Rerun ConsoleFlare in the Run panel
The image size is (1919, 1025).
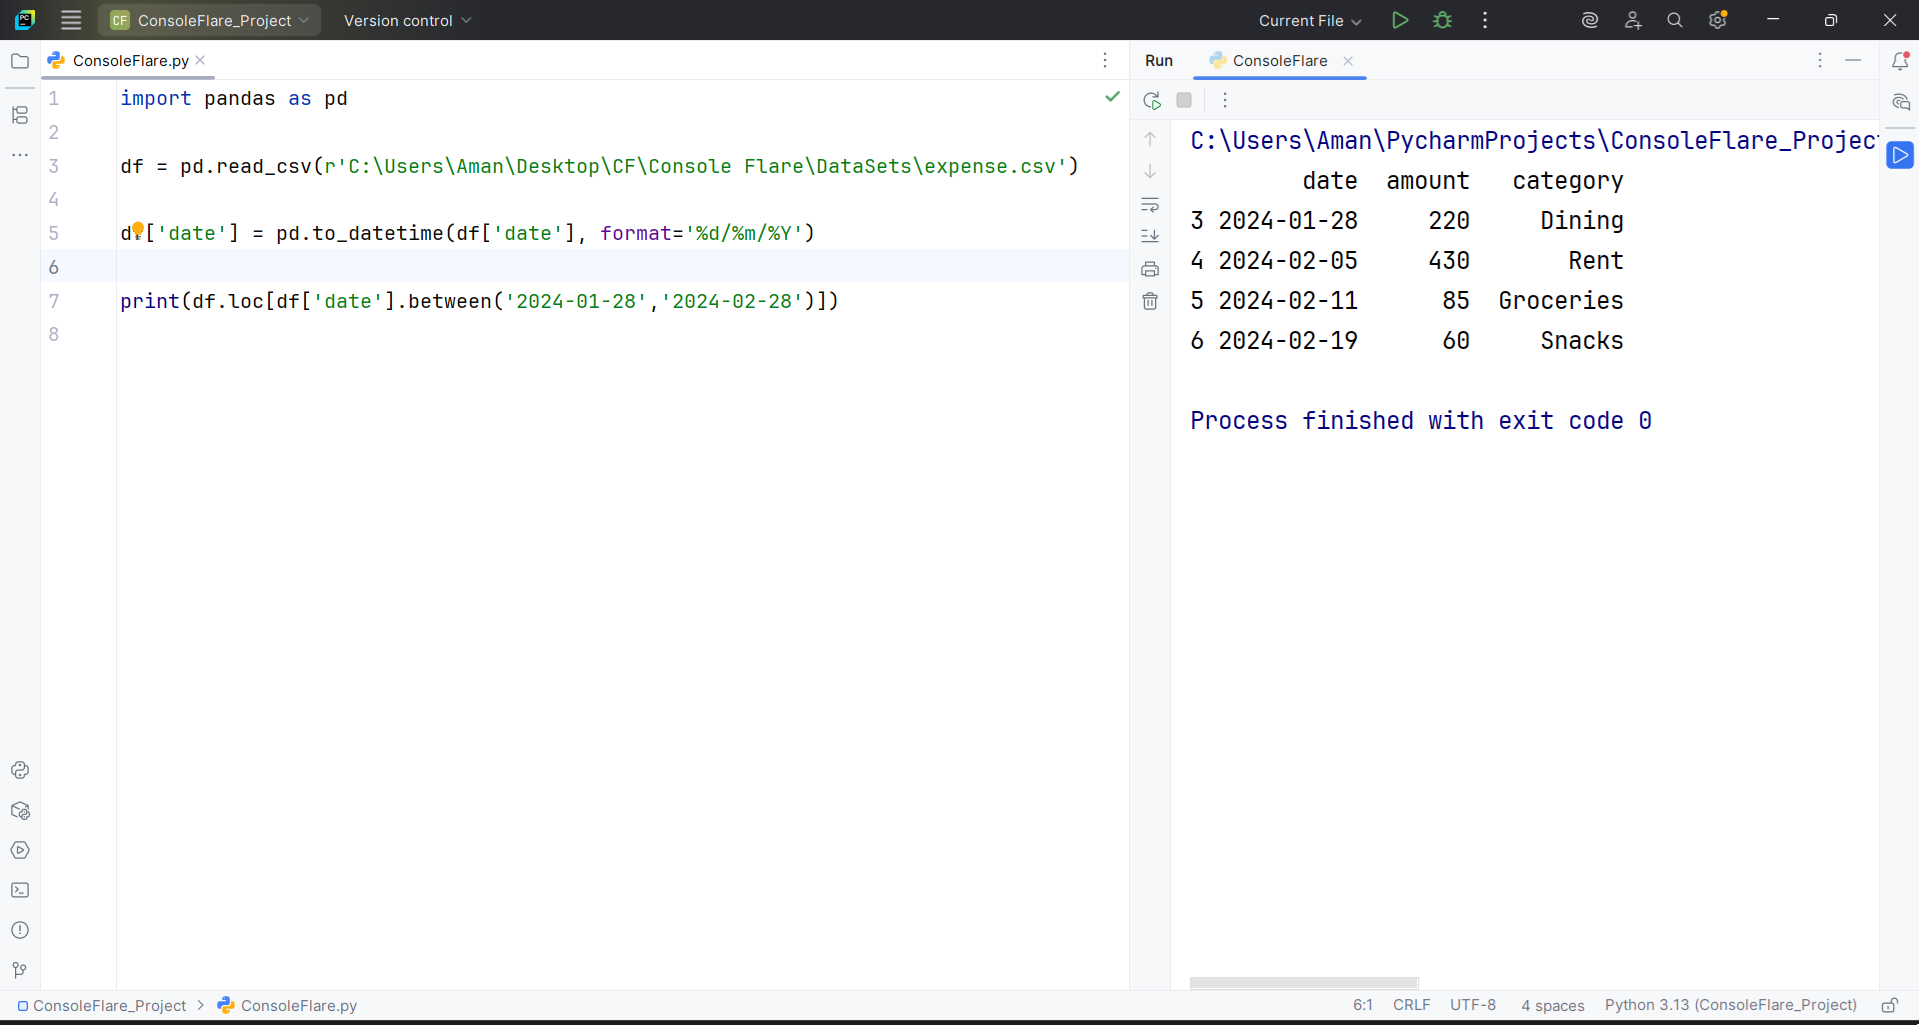(x=1152, y=100)
